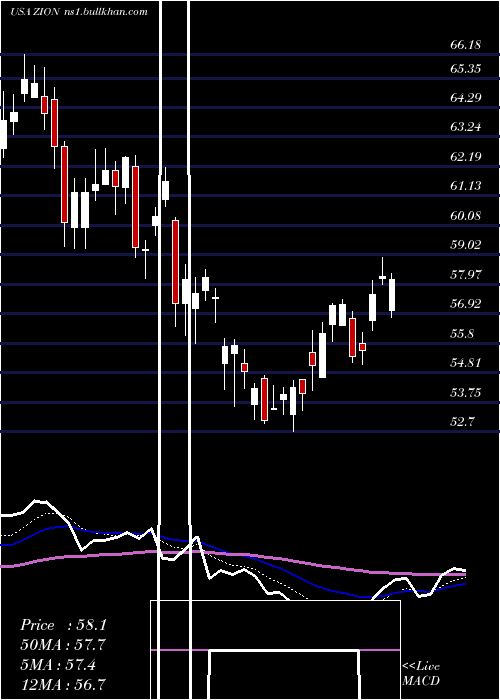Click the 12MA : 56.7 readout
Screen dimensions: 500x700
pyautogui.click(x=63, y=684)
